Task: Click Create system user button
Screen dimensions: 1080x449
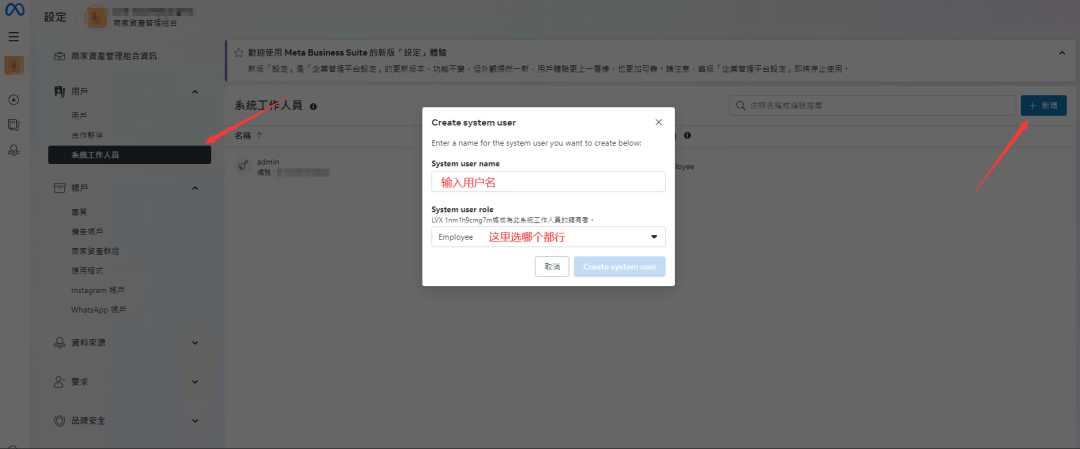Action: 619,267
